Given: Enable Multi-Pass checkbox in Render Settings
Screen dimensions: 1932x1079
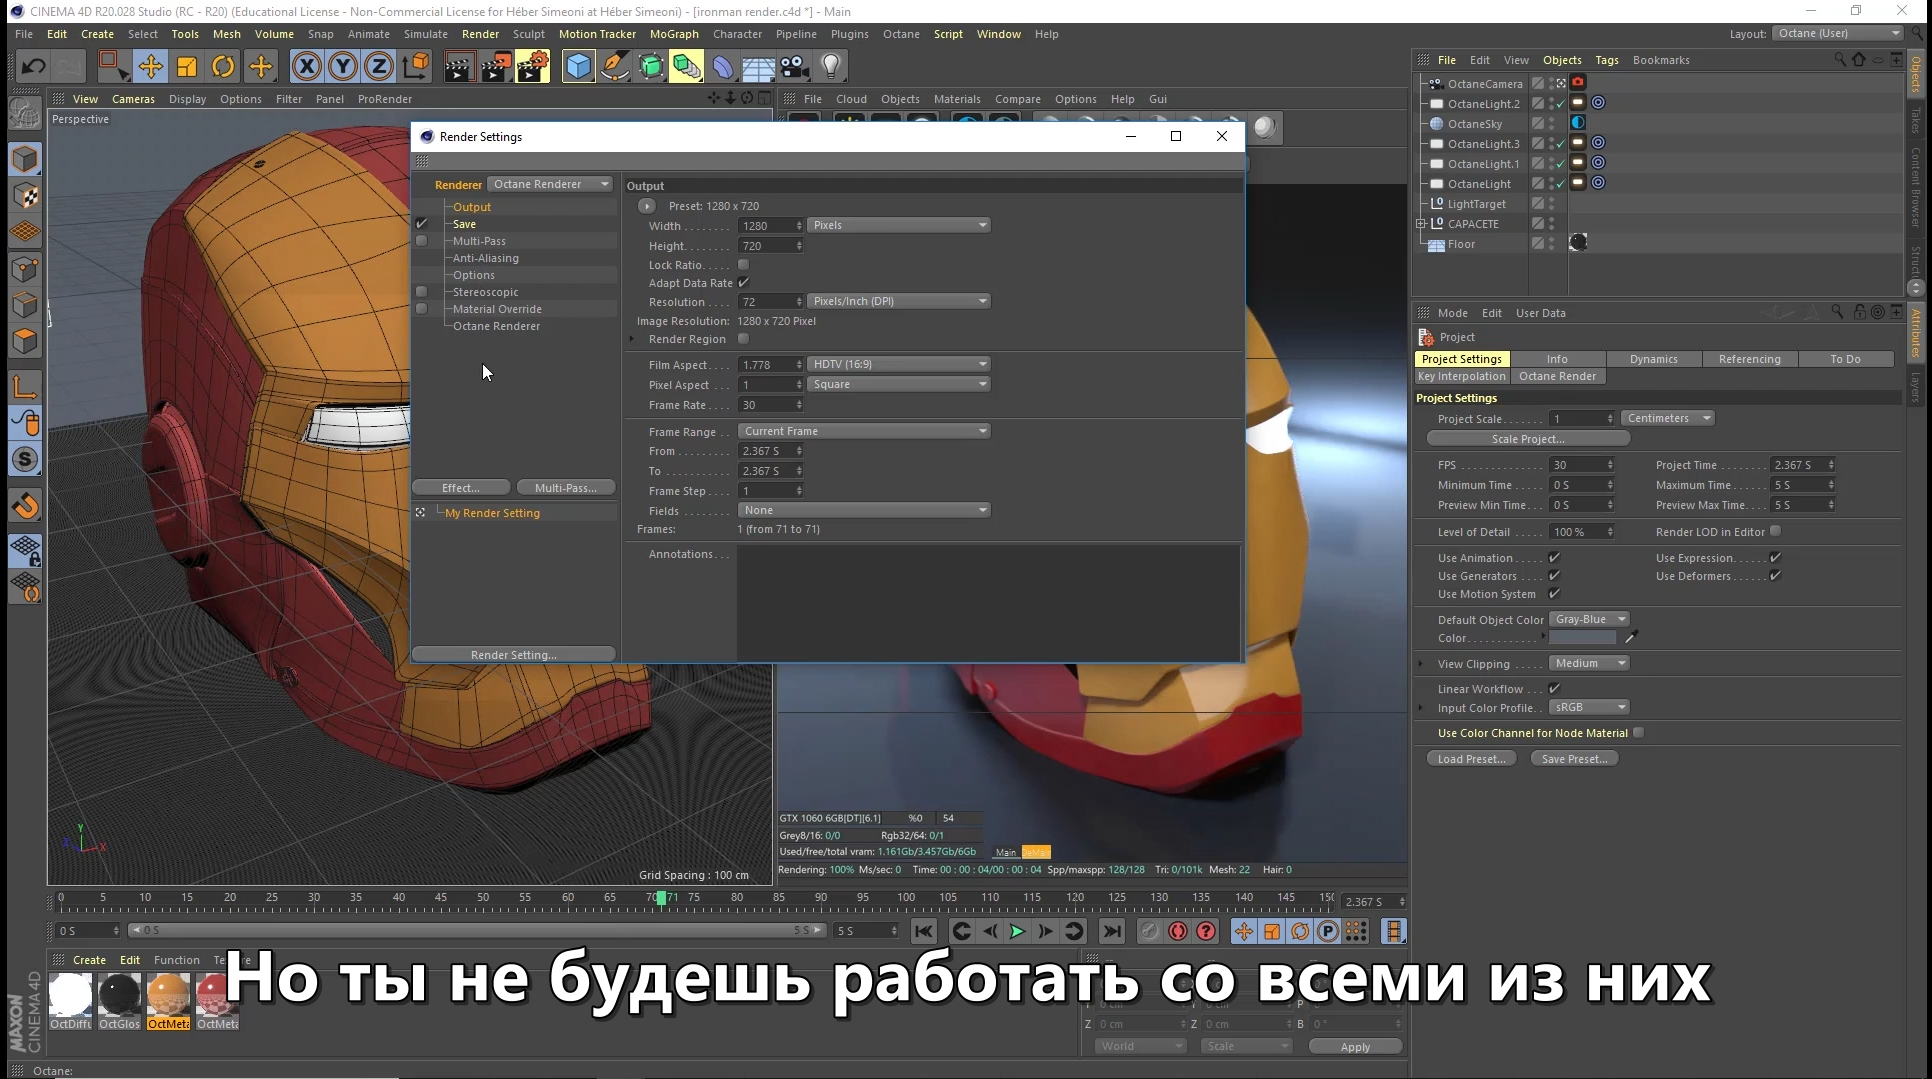Looking at the screenshot, I should (421, 241).
